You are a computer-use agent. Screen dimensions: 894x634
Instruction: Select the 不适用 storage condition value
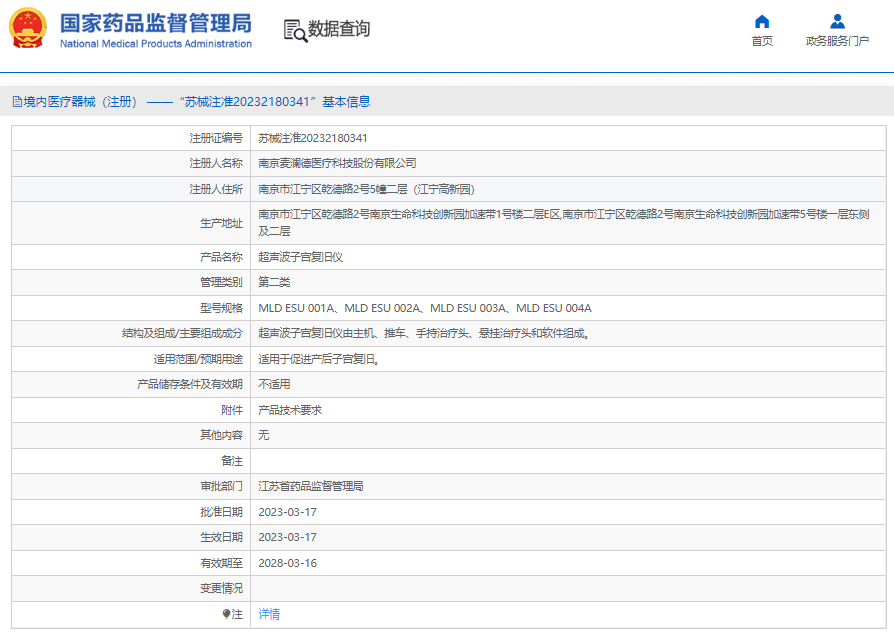(274, 384)
